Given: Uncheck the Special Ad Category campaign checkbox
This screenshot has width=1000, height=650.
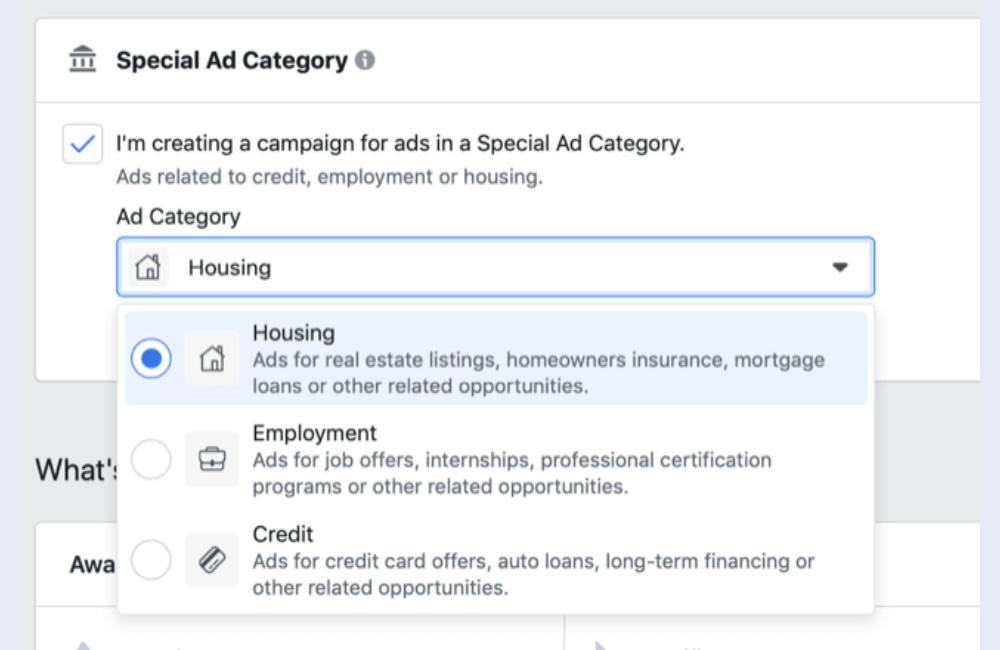Looking at the screenshot, I should point(82,144).
